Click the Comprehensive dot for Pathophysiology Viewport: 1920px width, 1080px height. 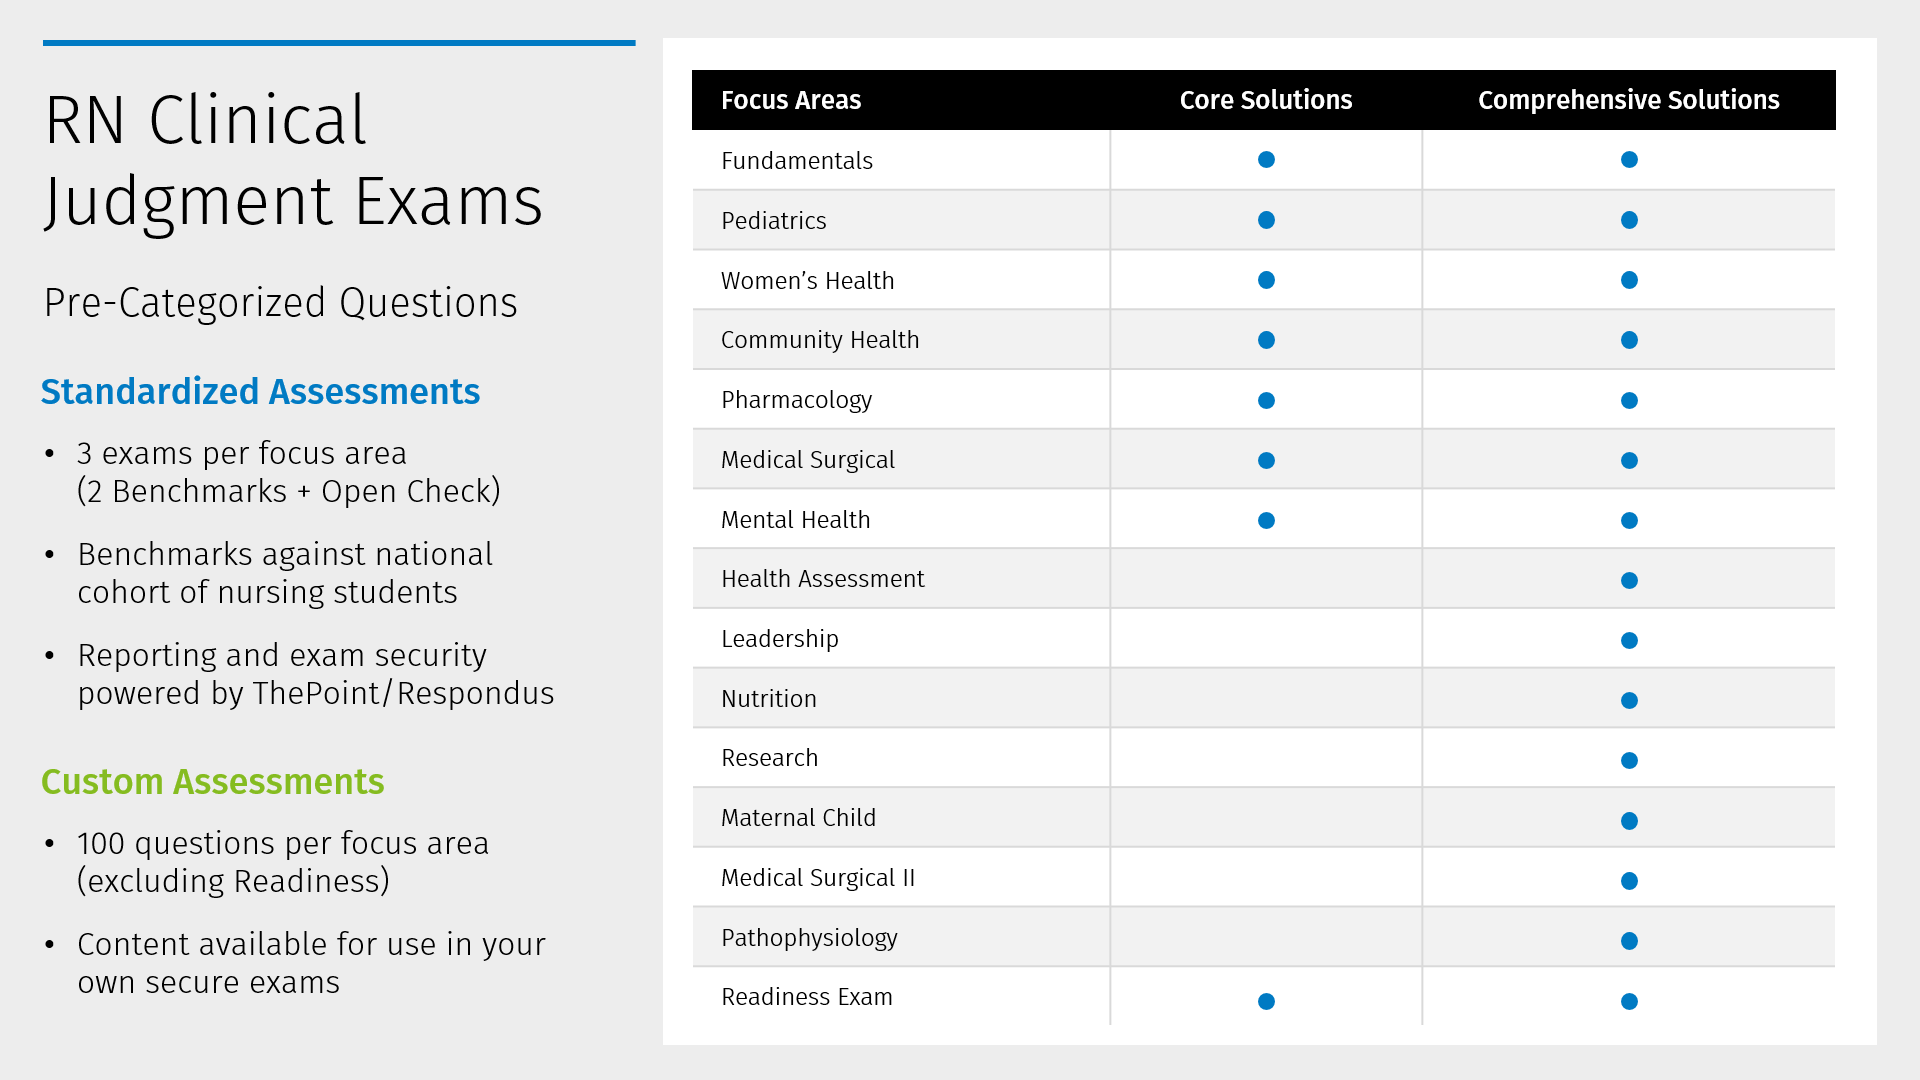[1629, 941]
